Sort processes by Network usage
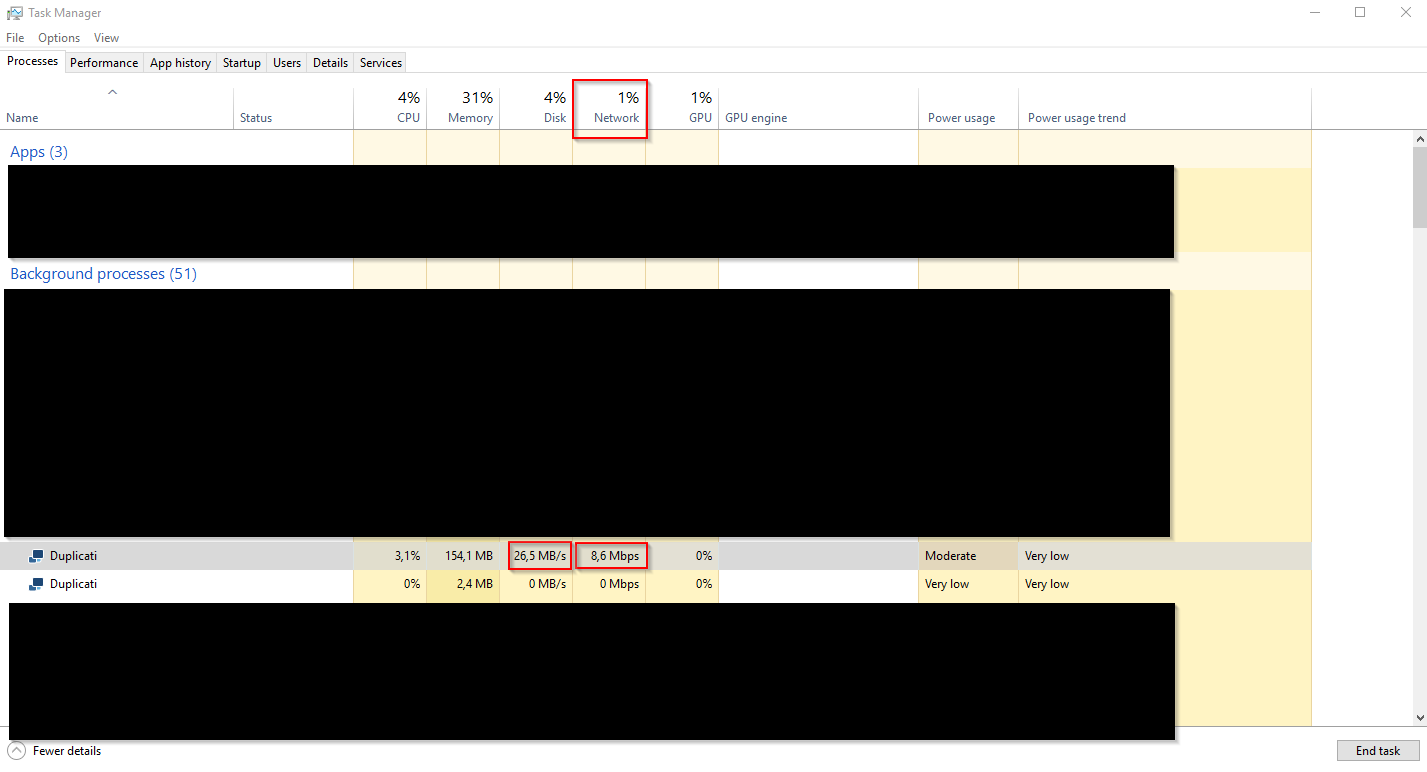Screen dimensions: 1427x772 tap(615, 107)
